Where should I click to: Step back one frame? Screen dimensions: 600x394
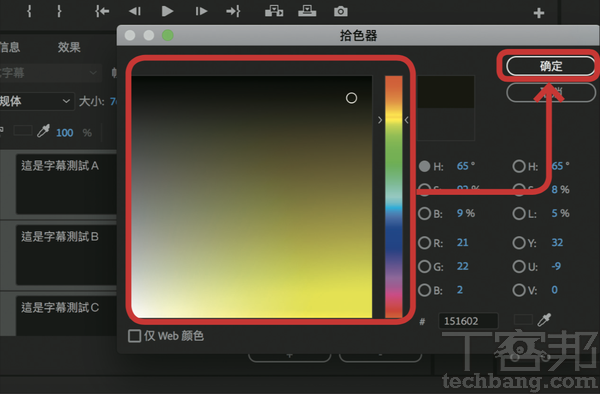pos(135,11)
